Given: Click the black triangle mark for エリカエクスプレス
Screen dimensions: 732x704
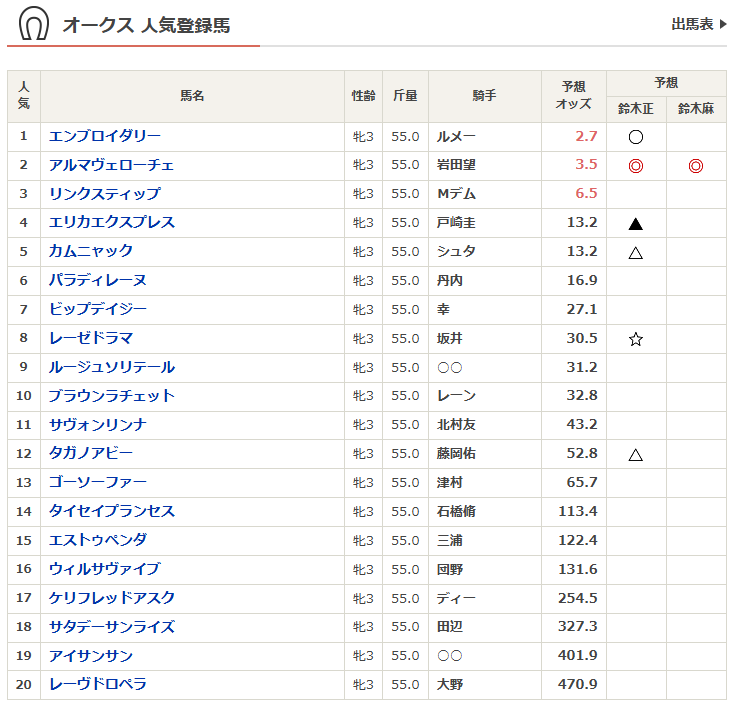Looking at the screenshot, I should click(636, 224).
